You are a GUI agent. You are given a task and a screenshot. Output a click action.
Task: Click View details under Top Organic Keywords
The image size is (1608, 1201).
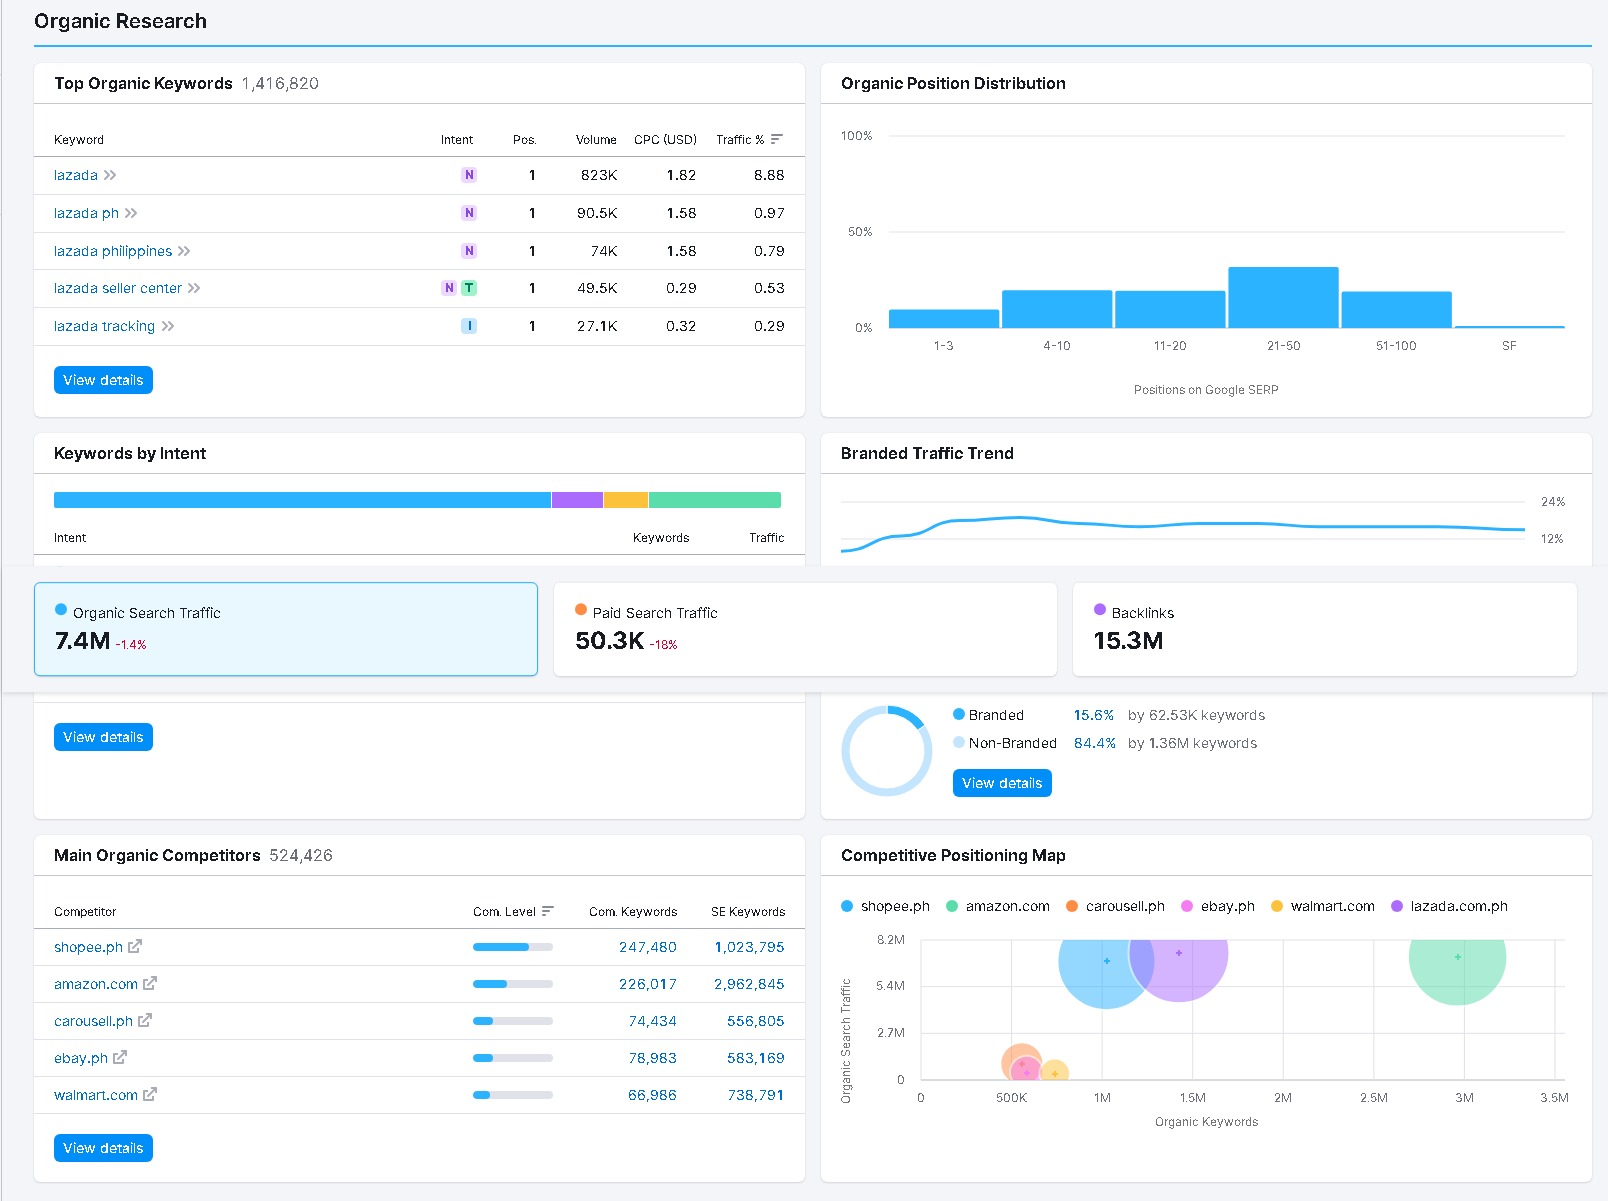coord(103,380)
